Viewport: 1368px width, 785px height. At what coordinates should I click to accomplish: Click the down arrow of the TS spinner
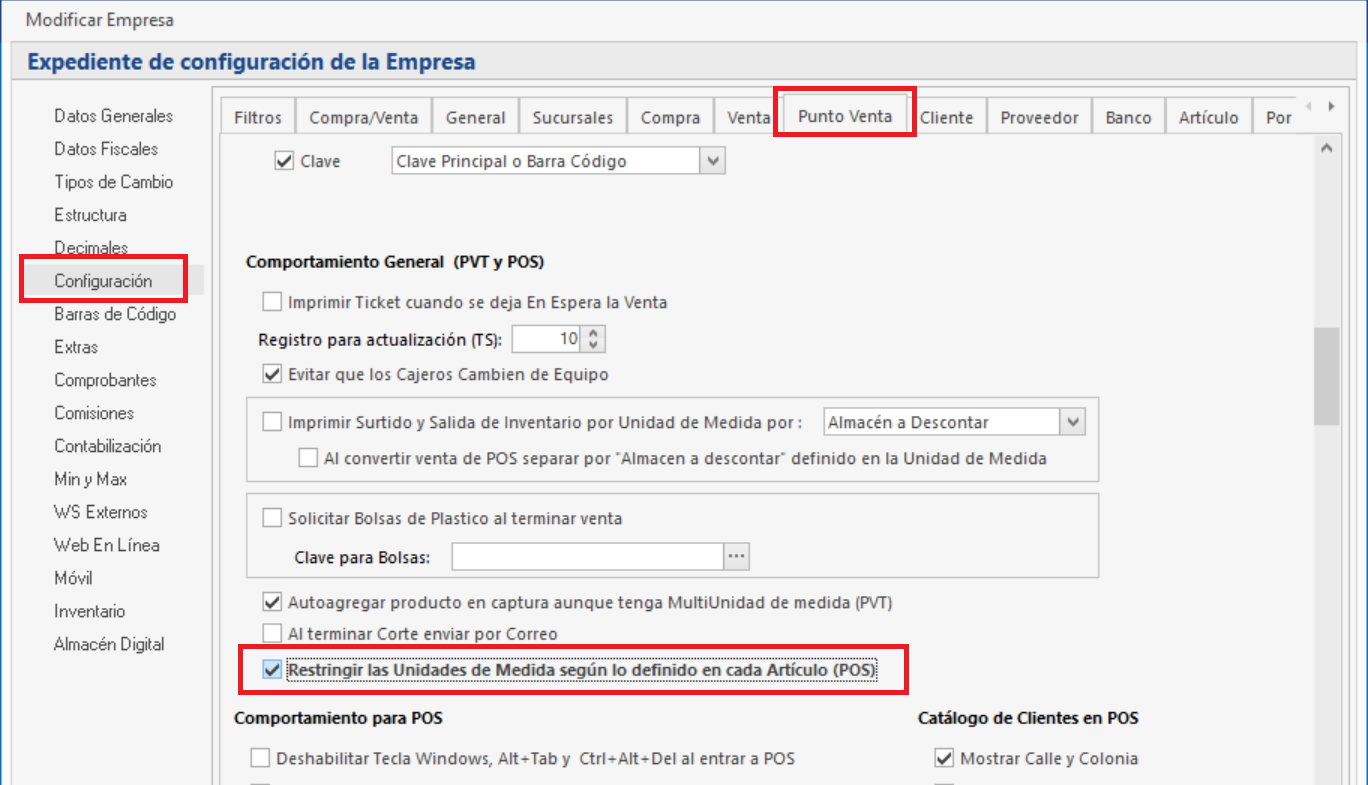pyautogui.click(x=594, y=343)
